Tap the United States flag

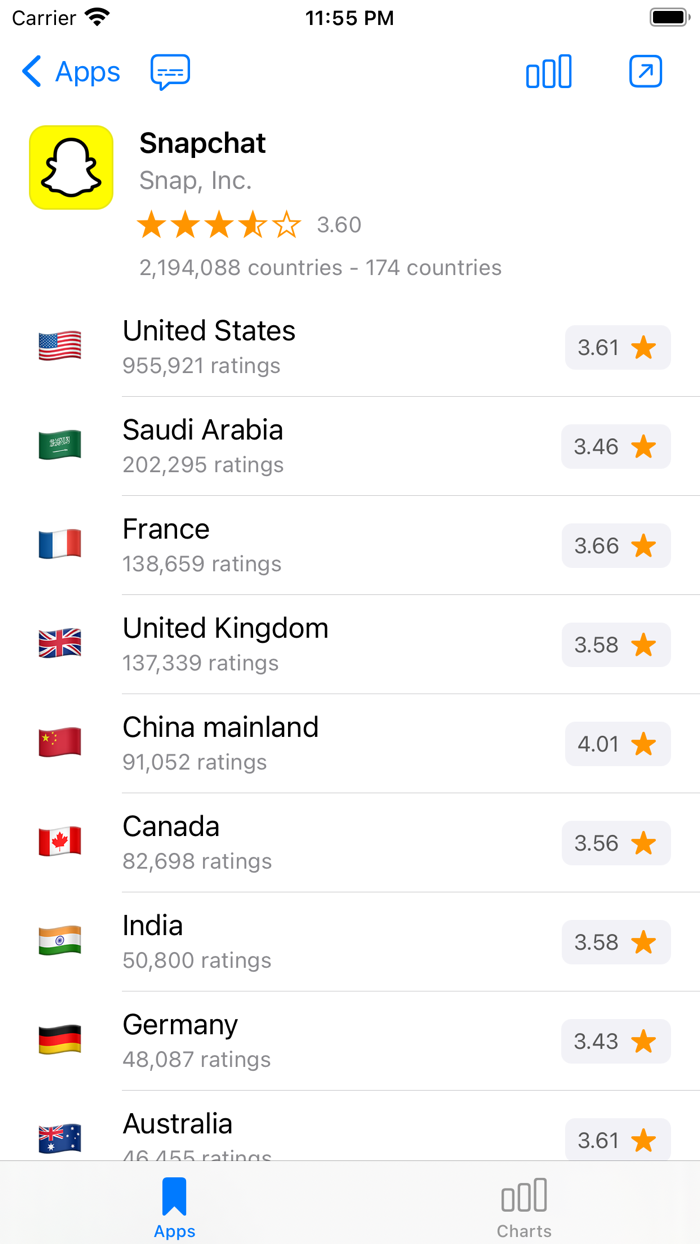(59, 347)
